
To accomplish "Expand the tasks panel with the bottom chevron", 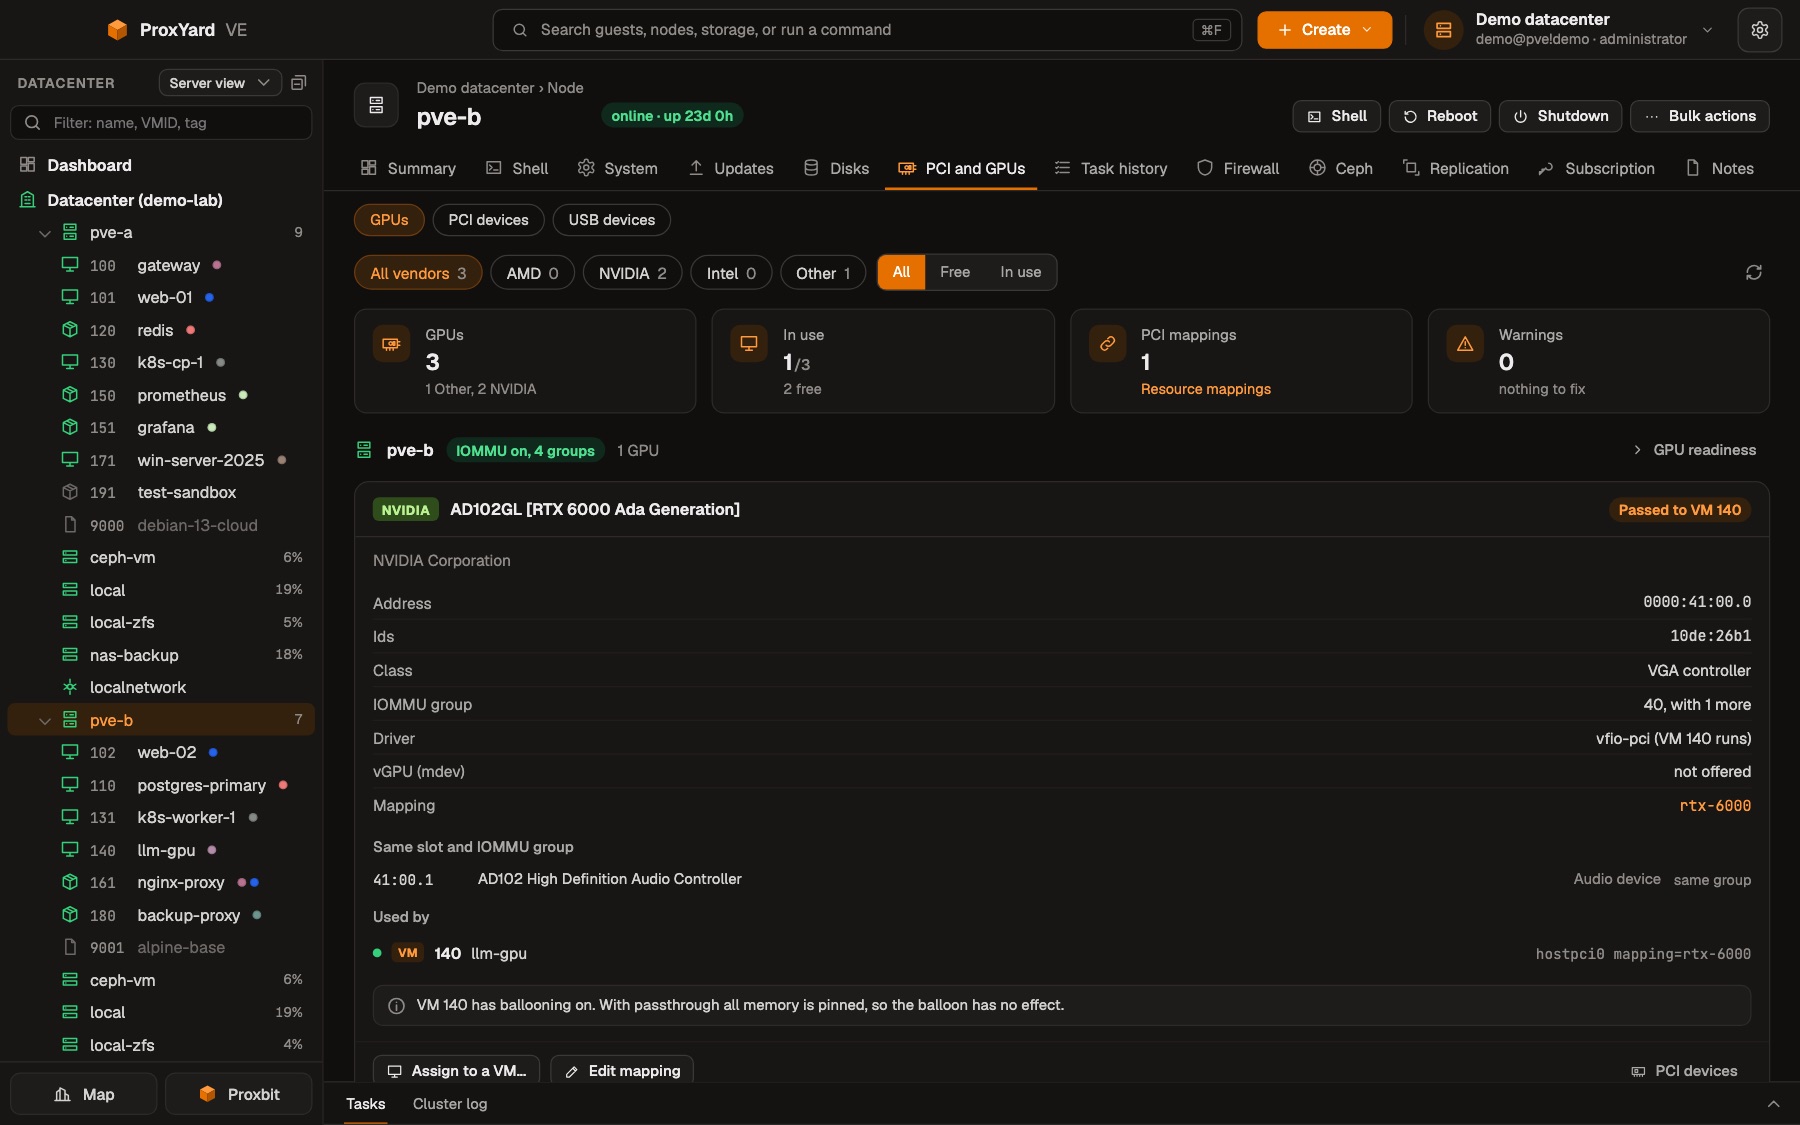I will [x=1773, y=1104].
